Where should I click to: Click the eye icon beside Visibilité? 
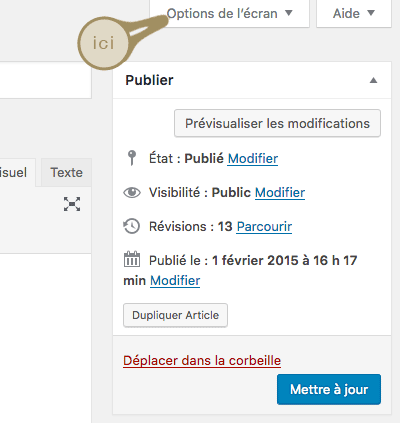[x=132, y=192]
